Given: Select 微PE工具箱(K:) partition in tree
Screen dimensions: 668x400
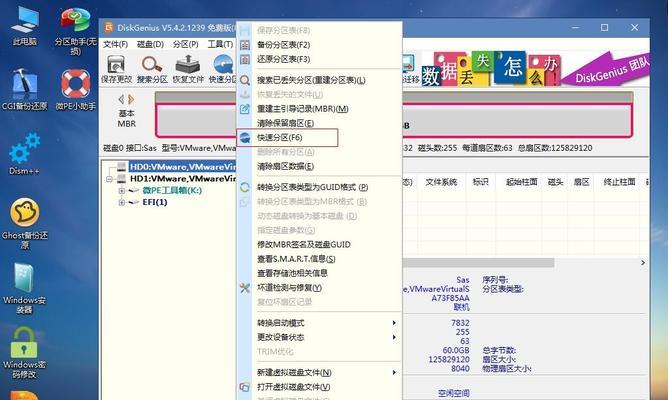Looking at the screenshot, I should (172, 190).
